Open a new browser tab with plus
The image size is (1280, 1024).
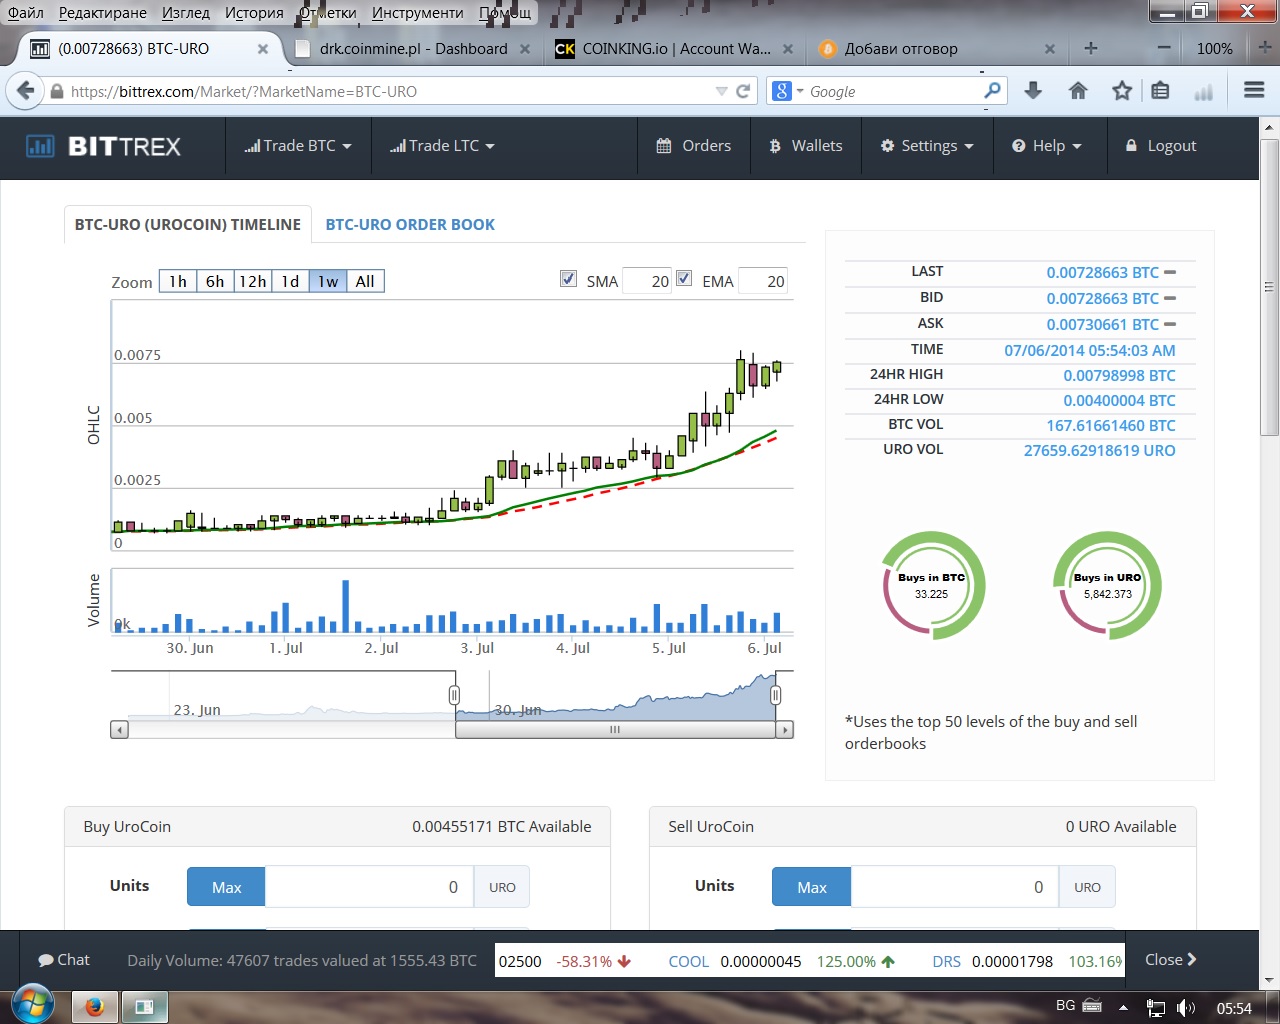[x=1091, y=48]
